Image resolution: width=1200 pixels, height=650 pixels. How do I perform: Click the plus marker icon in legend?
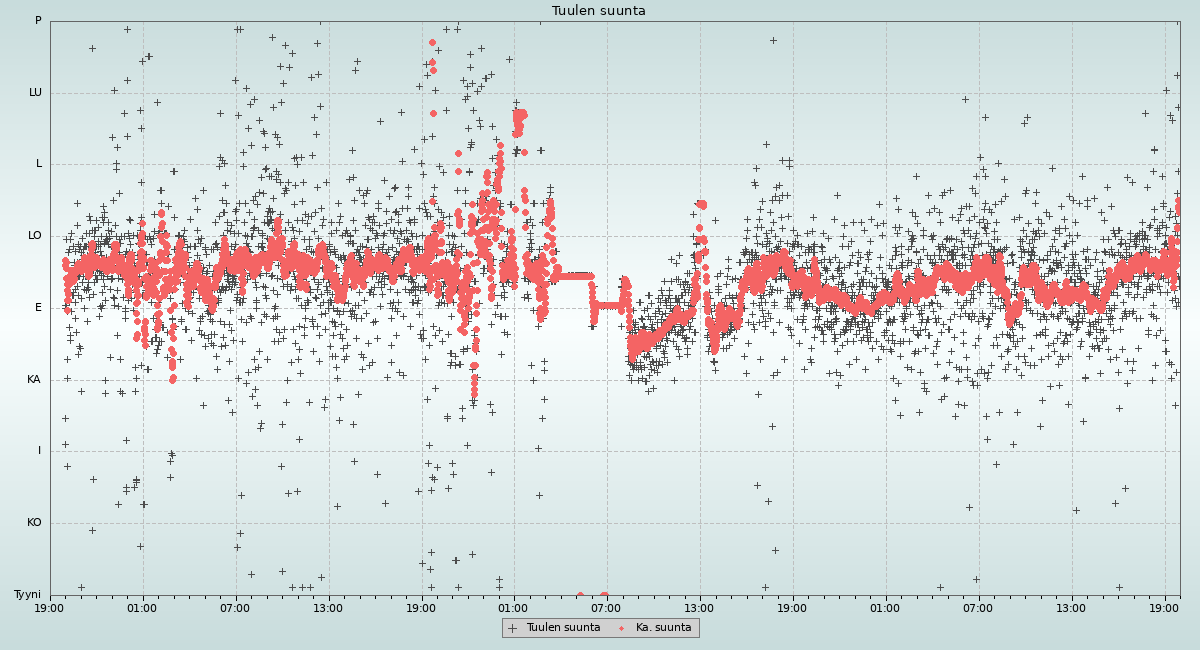[513, 628]
